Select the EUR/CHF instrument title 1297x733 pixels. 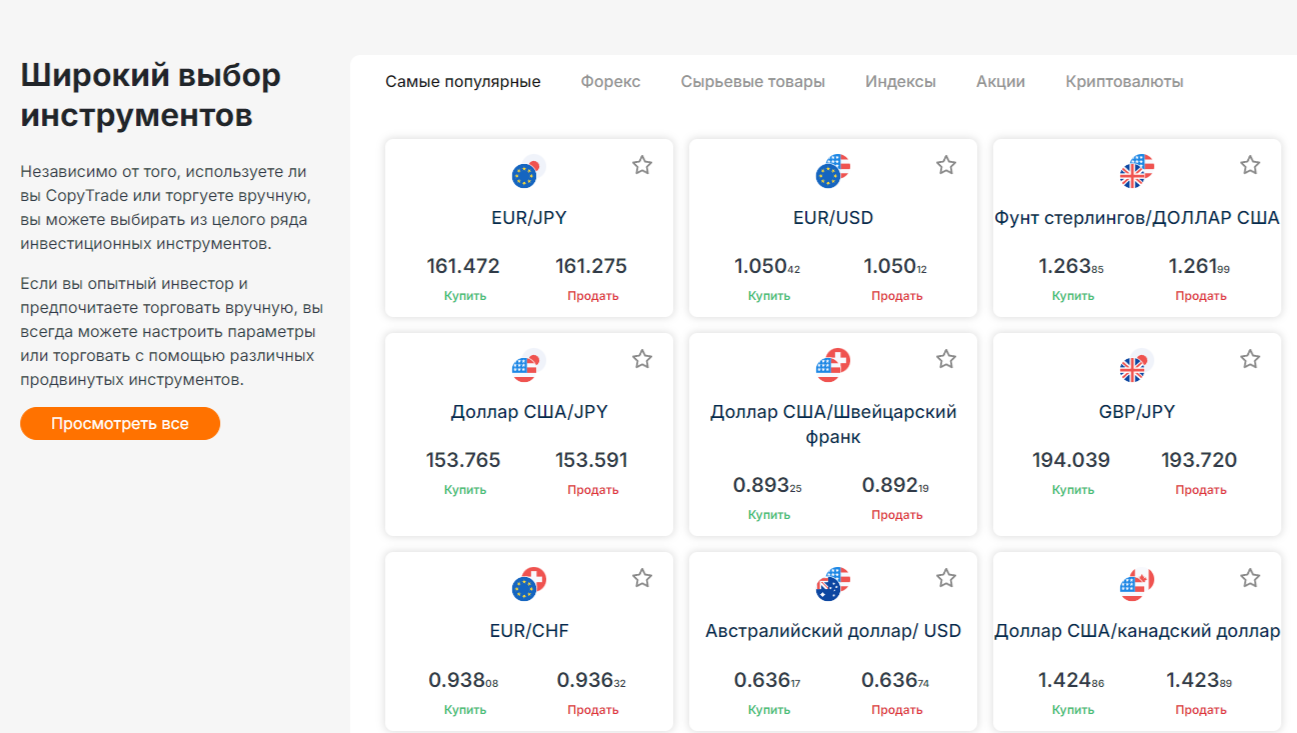(529, 631)
